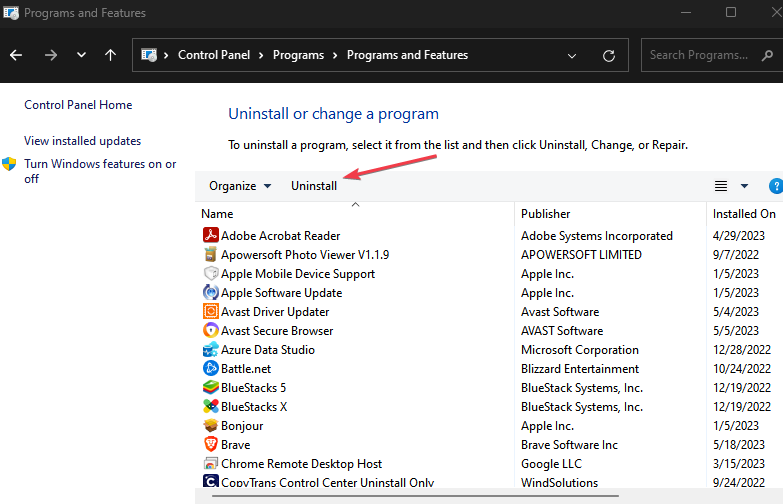The image size is (783, 504).
Task: Click the BlueStacks 5 icon
Action: coord(211,387)
